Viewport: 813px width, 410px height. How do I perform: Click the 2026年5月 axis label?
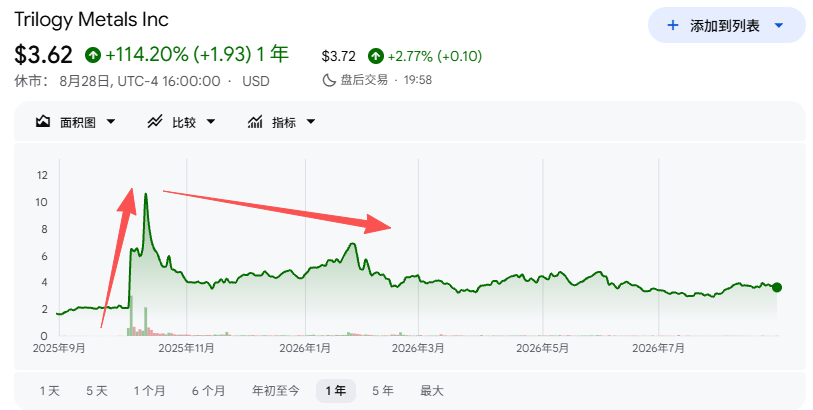[542, 348]
